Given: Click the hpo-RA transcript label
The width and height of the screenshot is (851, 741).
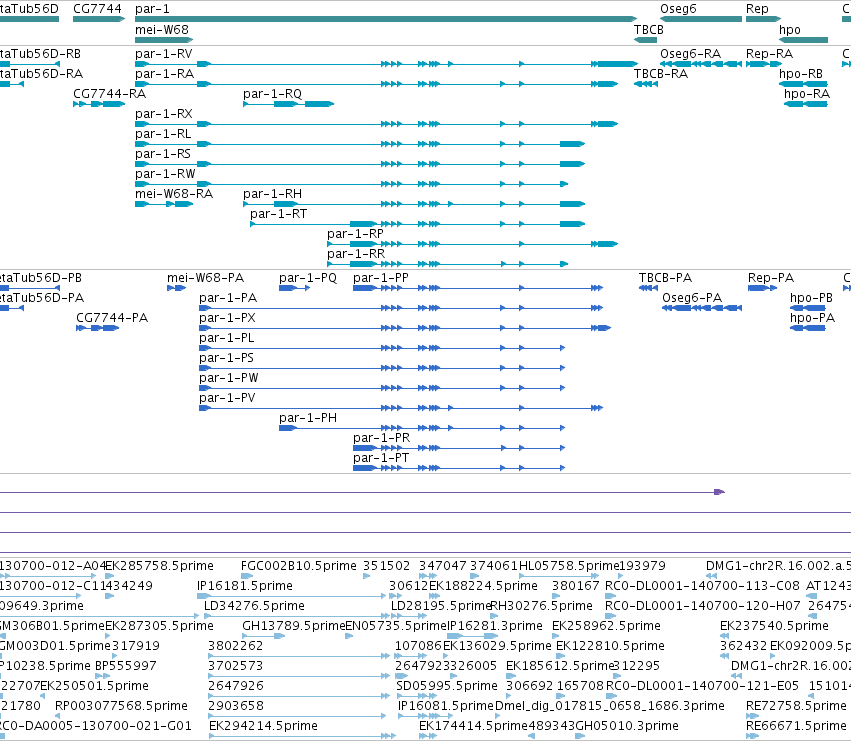Looking at the screenshot, I should pyautogui.click(x=806, y=94).
